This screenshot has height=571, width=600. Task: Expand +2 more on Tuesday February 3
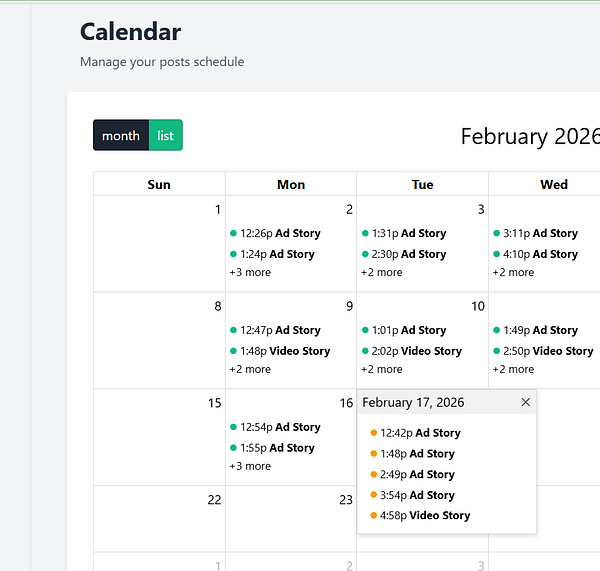click(382, 272)
